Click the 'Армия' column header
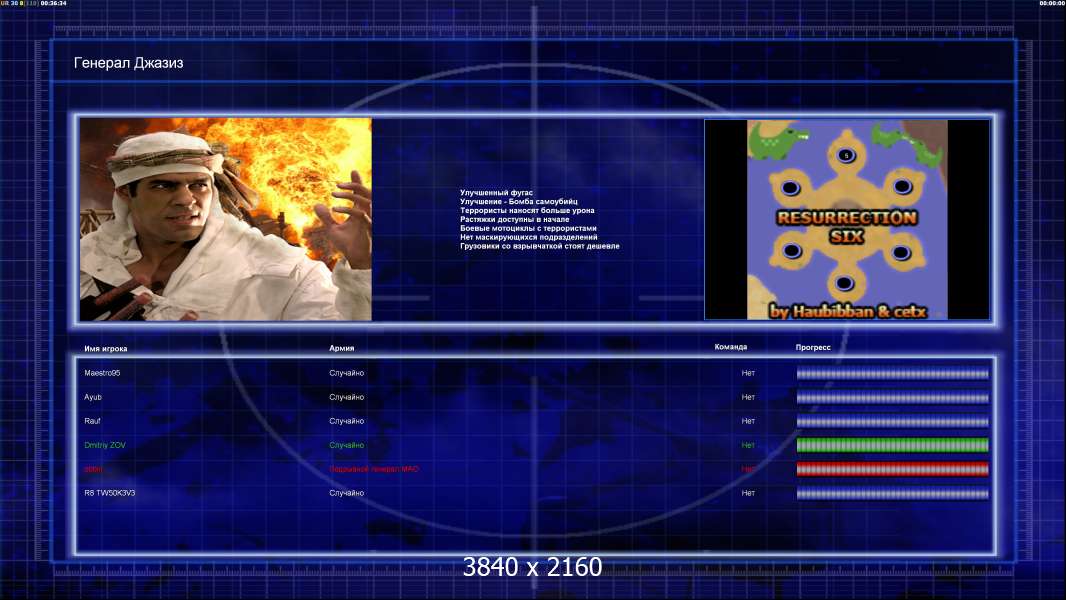 (x=341, y=348)
